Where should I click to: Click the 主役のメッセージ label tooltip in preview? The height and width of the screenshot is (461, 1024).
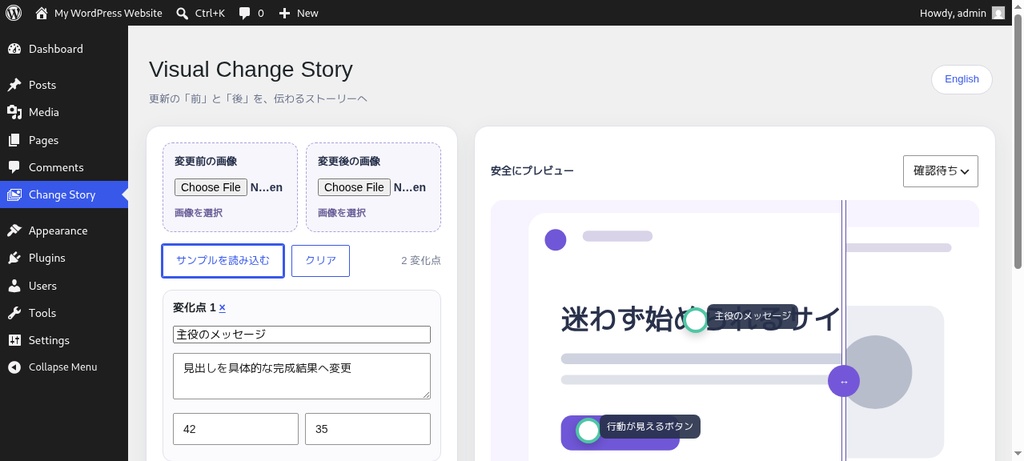click(x=752, y=316)
